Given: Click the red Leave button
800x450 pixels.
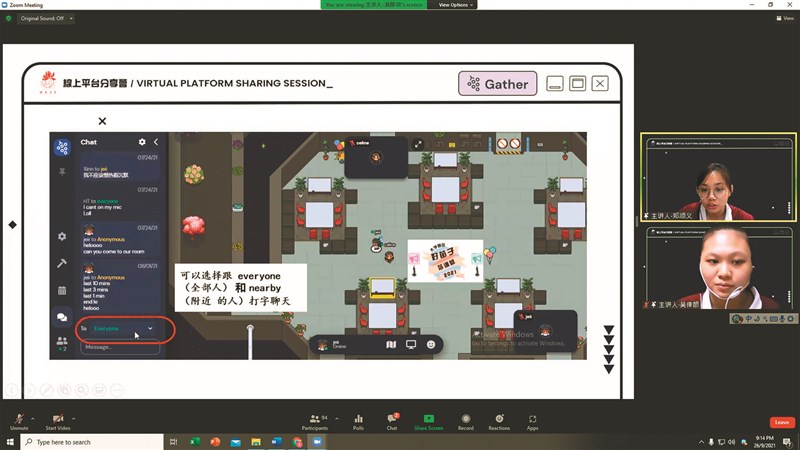Looking at the screenshot, I should click(782, 422).
